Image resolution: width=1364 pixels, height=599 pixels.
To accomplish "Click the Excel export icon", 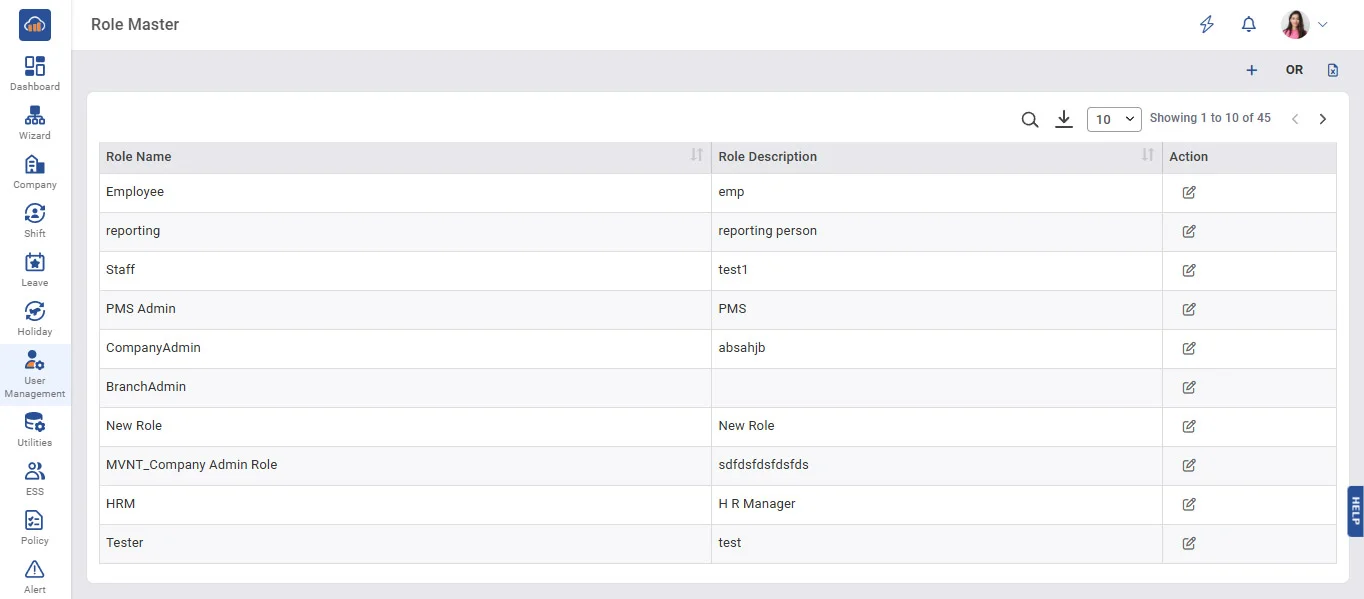I will point(1332,70).
